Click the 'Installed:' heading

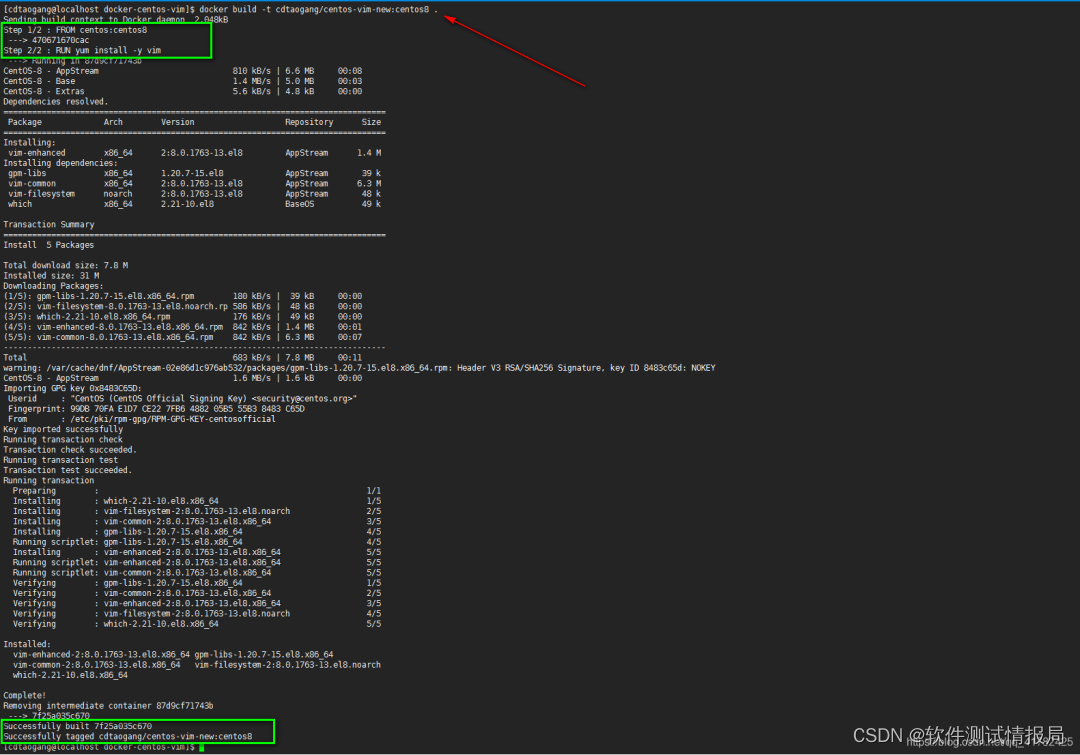[x=27, y=645]
